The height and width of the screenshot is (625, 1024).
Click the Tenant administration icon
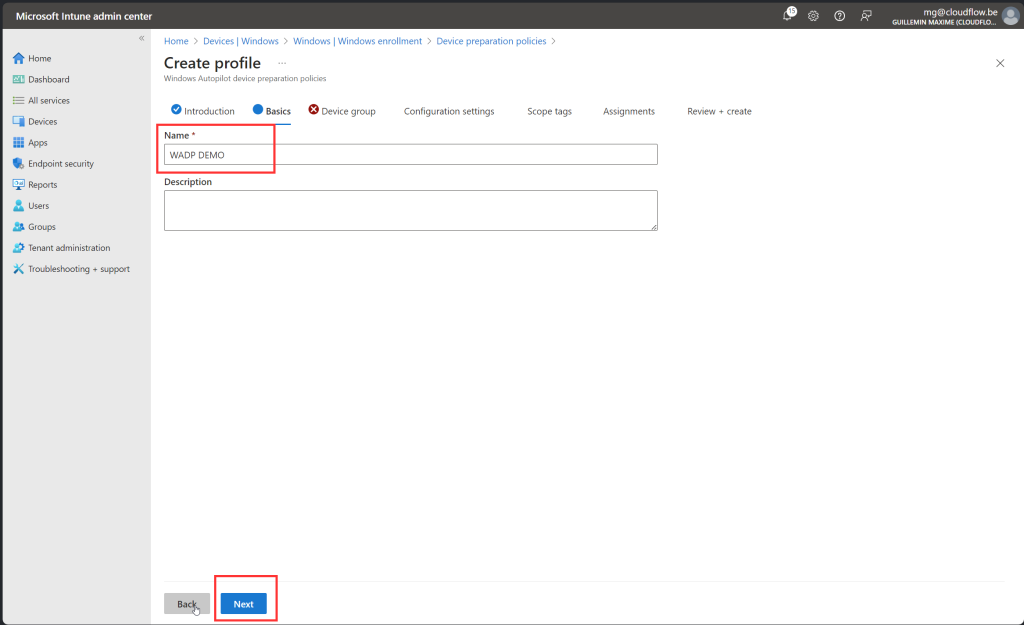point(18,248)
